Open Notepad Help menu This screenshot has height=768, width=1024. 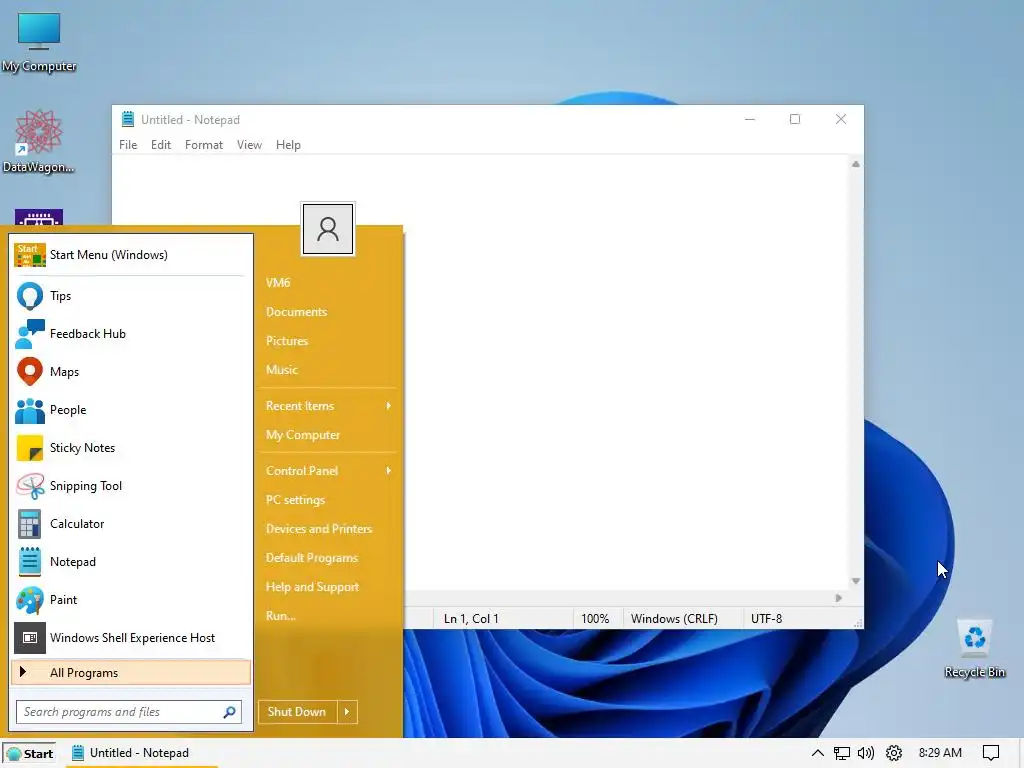tap(288, 145)
